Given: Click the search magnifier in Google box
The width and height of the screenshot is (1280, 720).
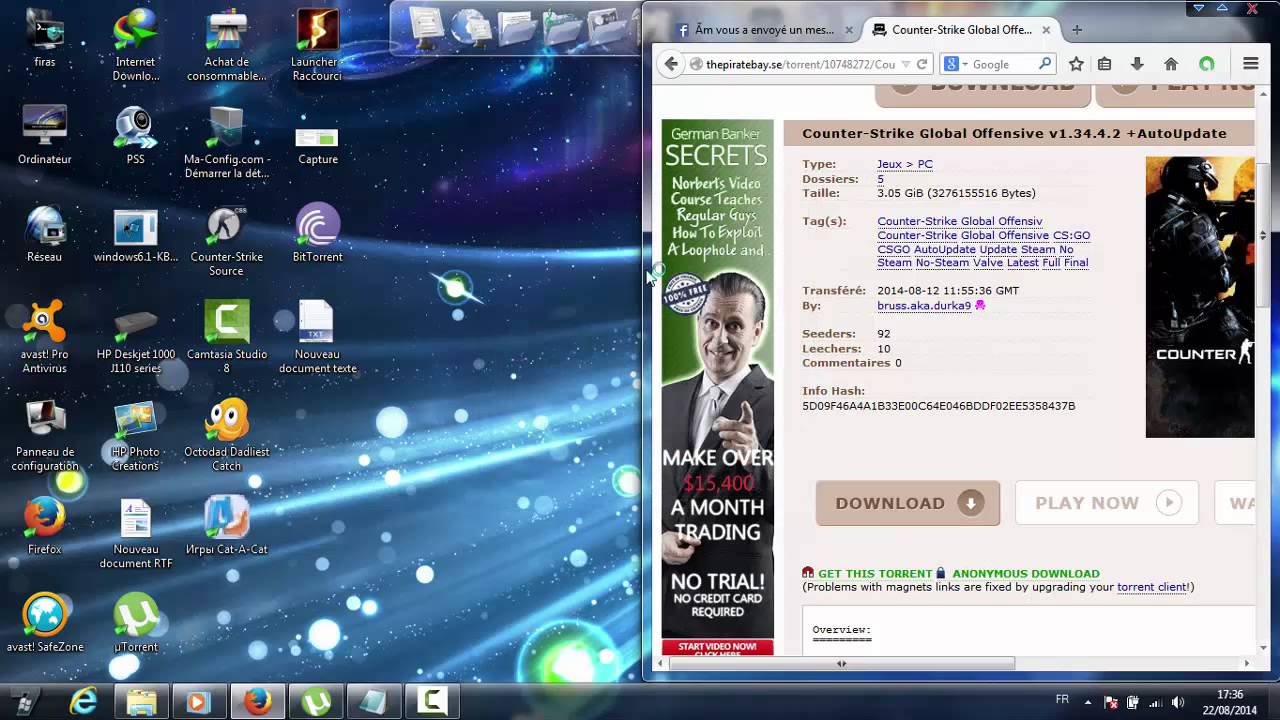Looking at the screenshot, I should (1045, 64).
